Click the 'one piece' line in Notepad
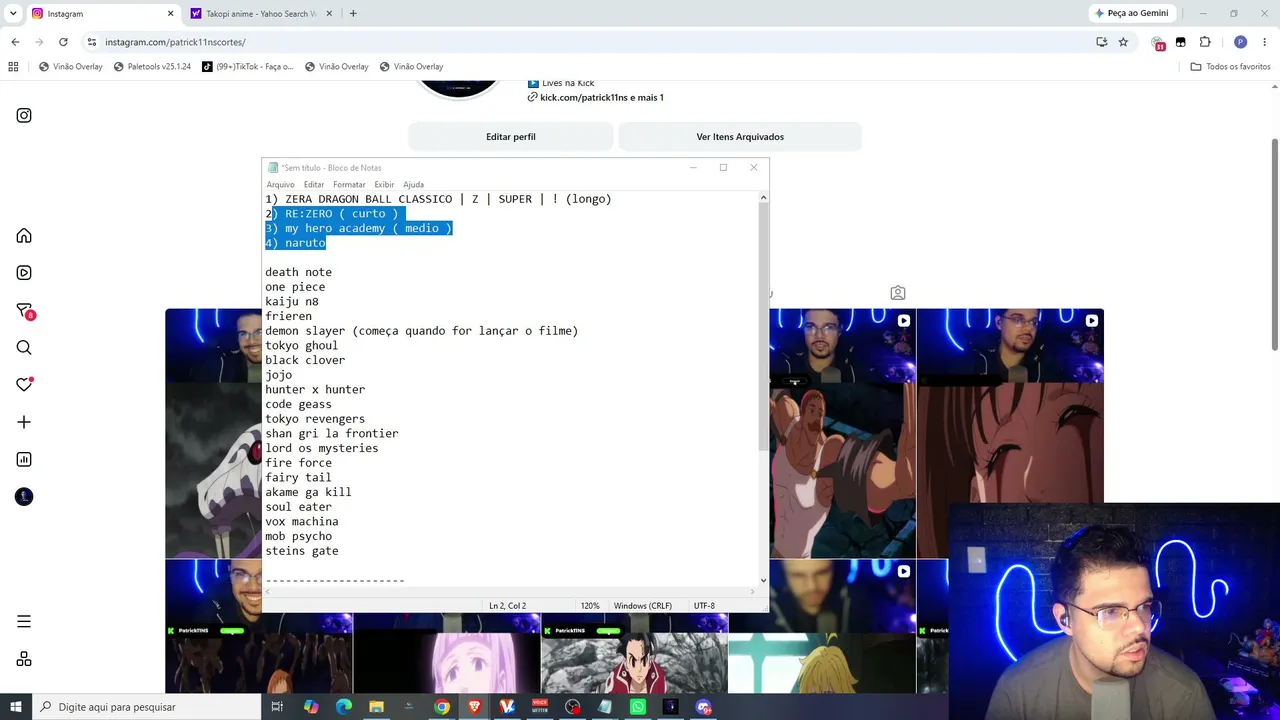The height and width of the screenshot is (720, 1280). click(x=295, y=287)
